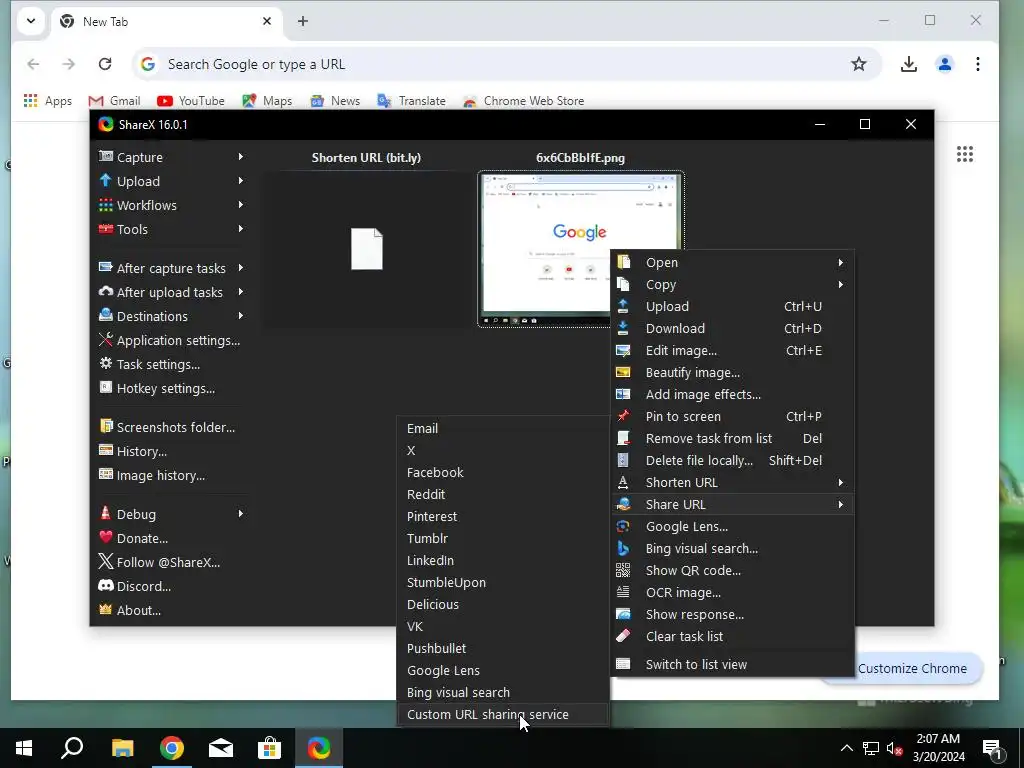Open the Chrome tab search dropdown
This screenshot has height=768, width=1024.
(31, 21)
